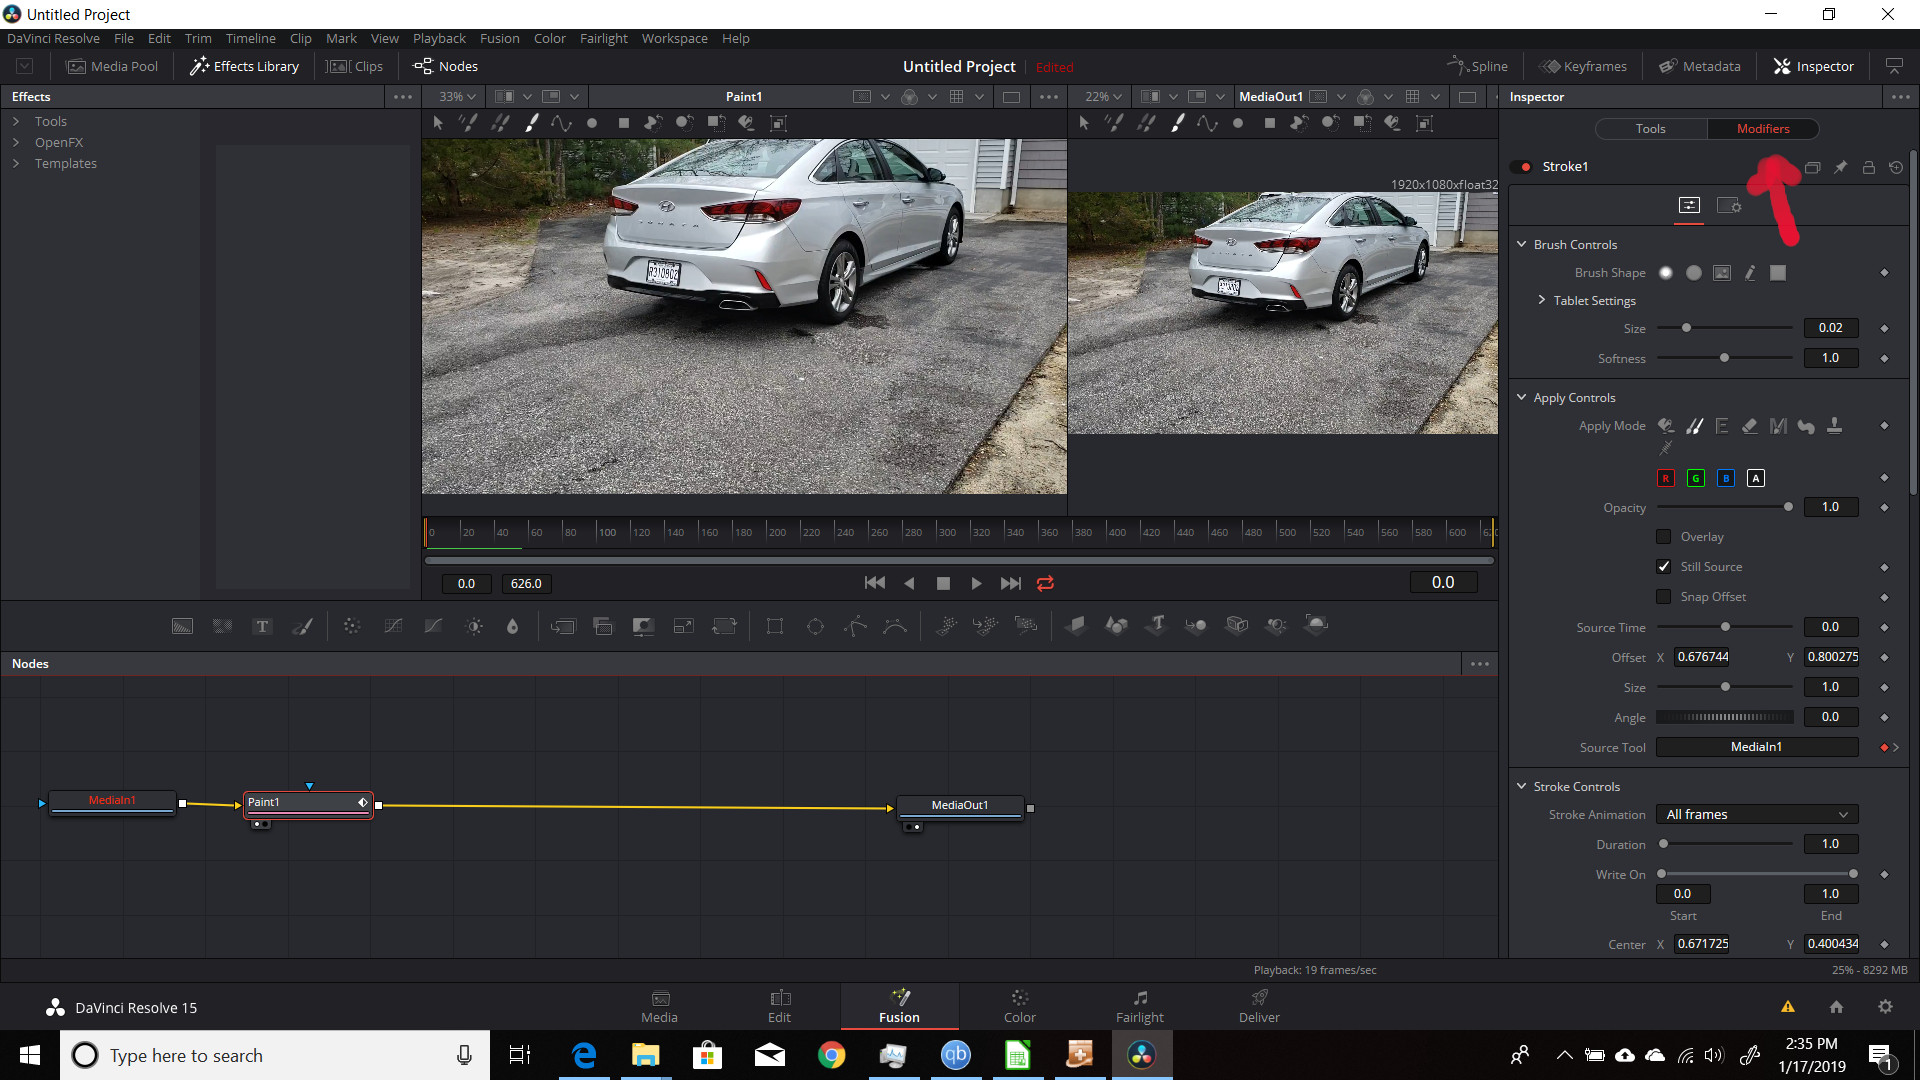Select the Paint tool in the Fusion toolbar

302,626
